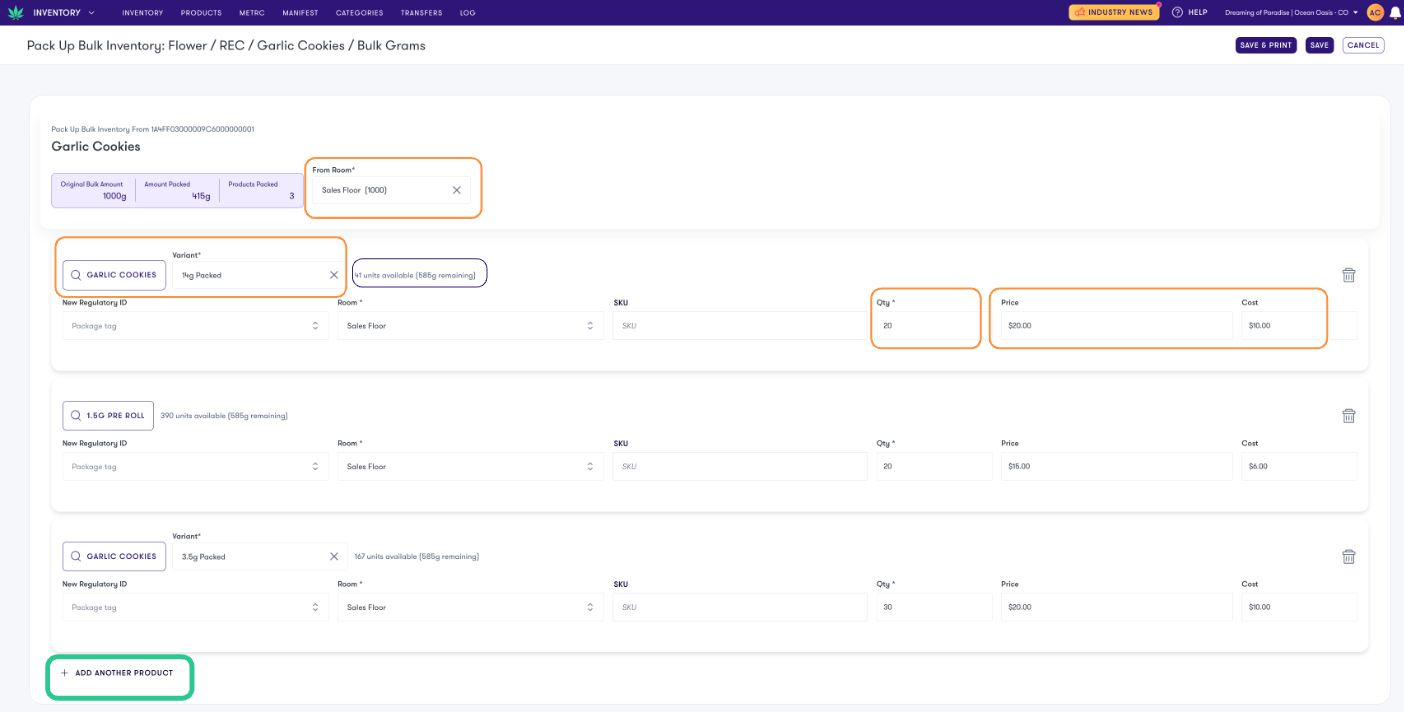Delete the 1.5G Pre Roll product row
Screen dimensions: 1404x712
pyautogui.click(x=1348, y=416)
